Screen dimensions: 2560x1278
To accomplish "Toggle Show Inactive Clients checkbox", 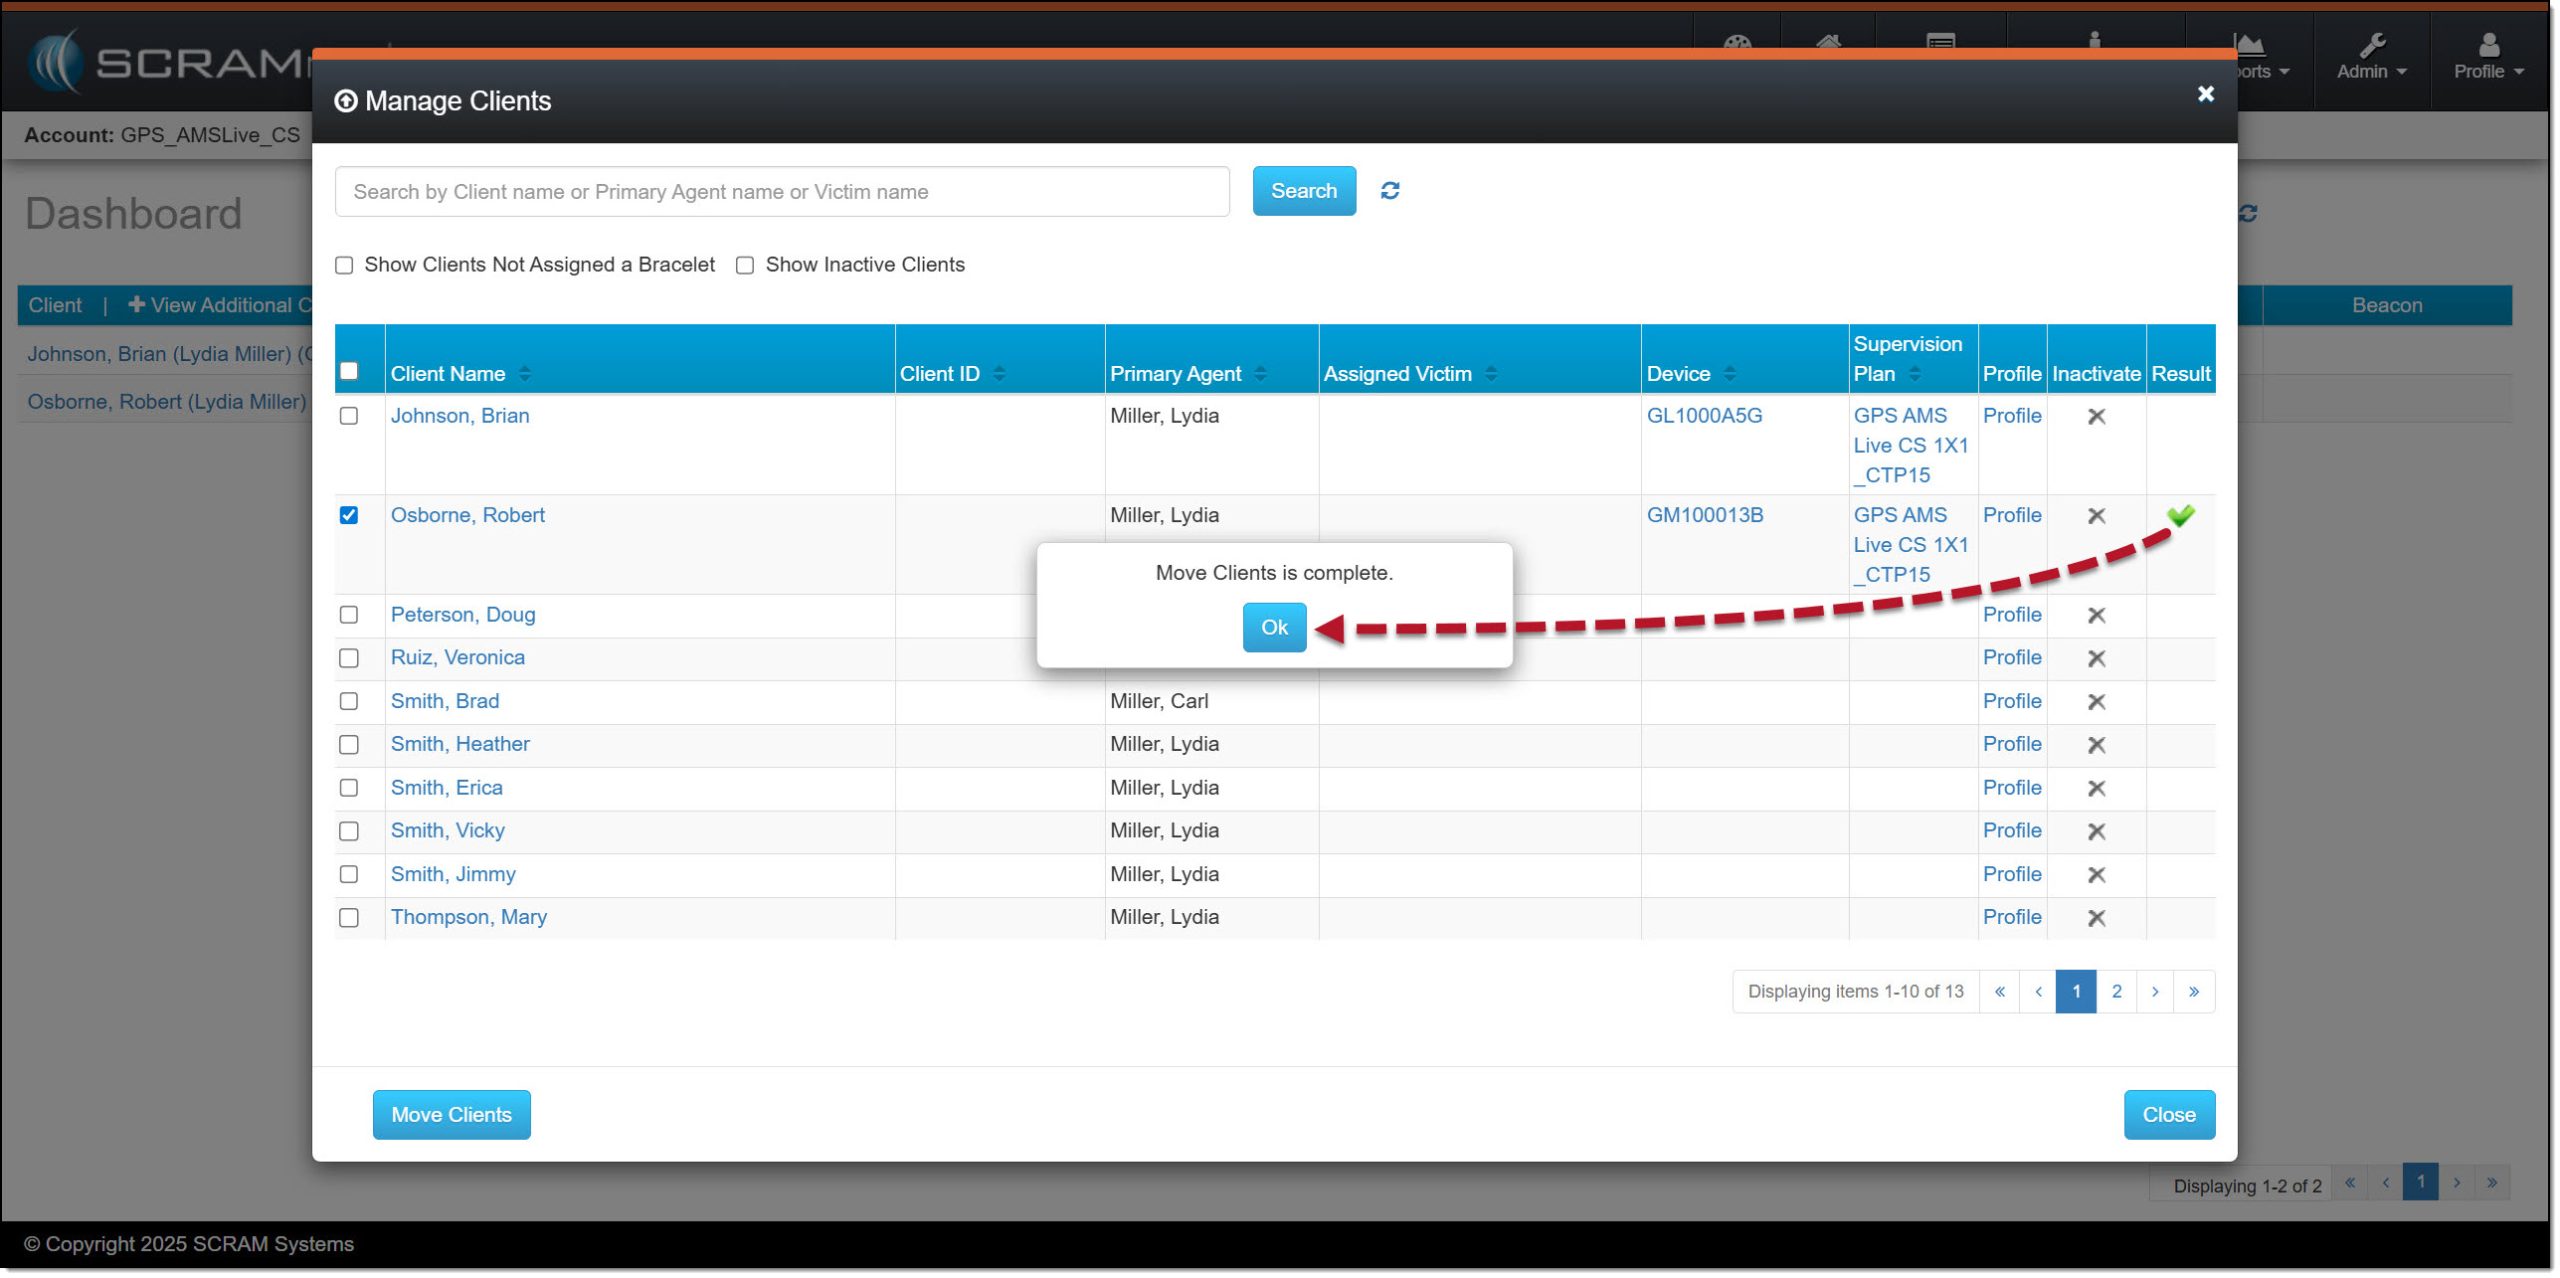I will tap(745, 265).
